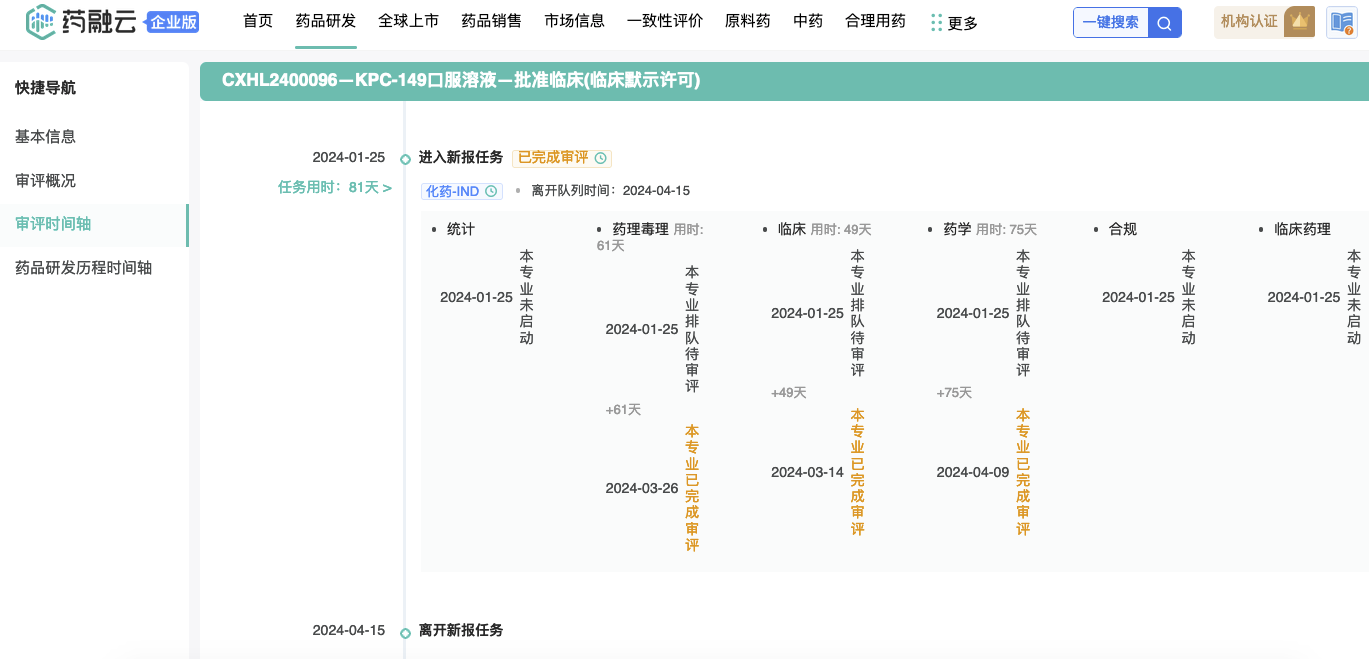Expand 任务用时：81天 details
Screen dimensions: 1369x659
[334, 187]
